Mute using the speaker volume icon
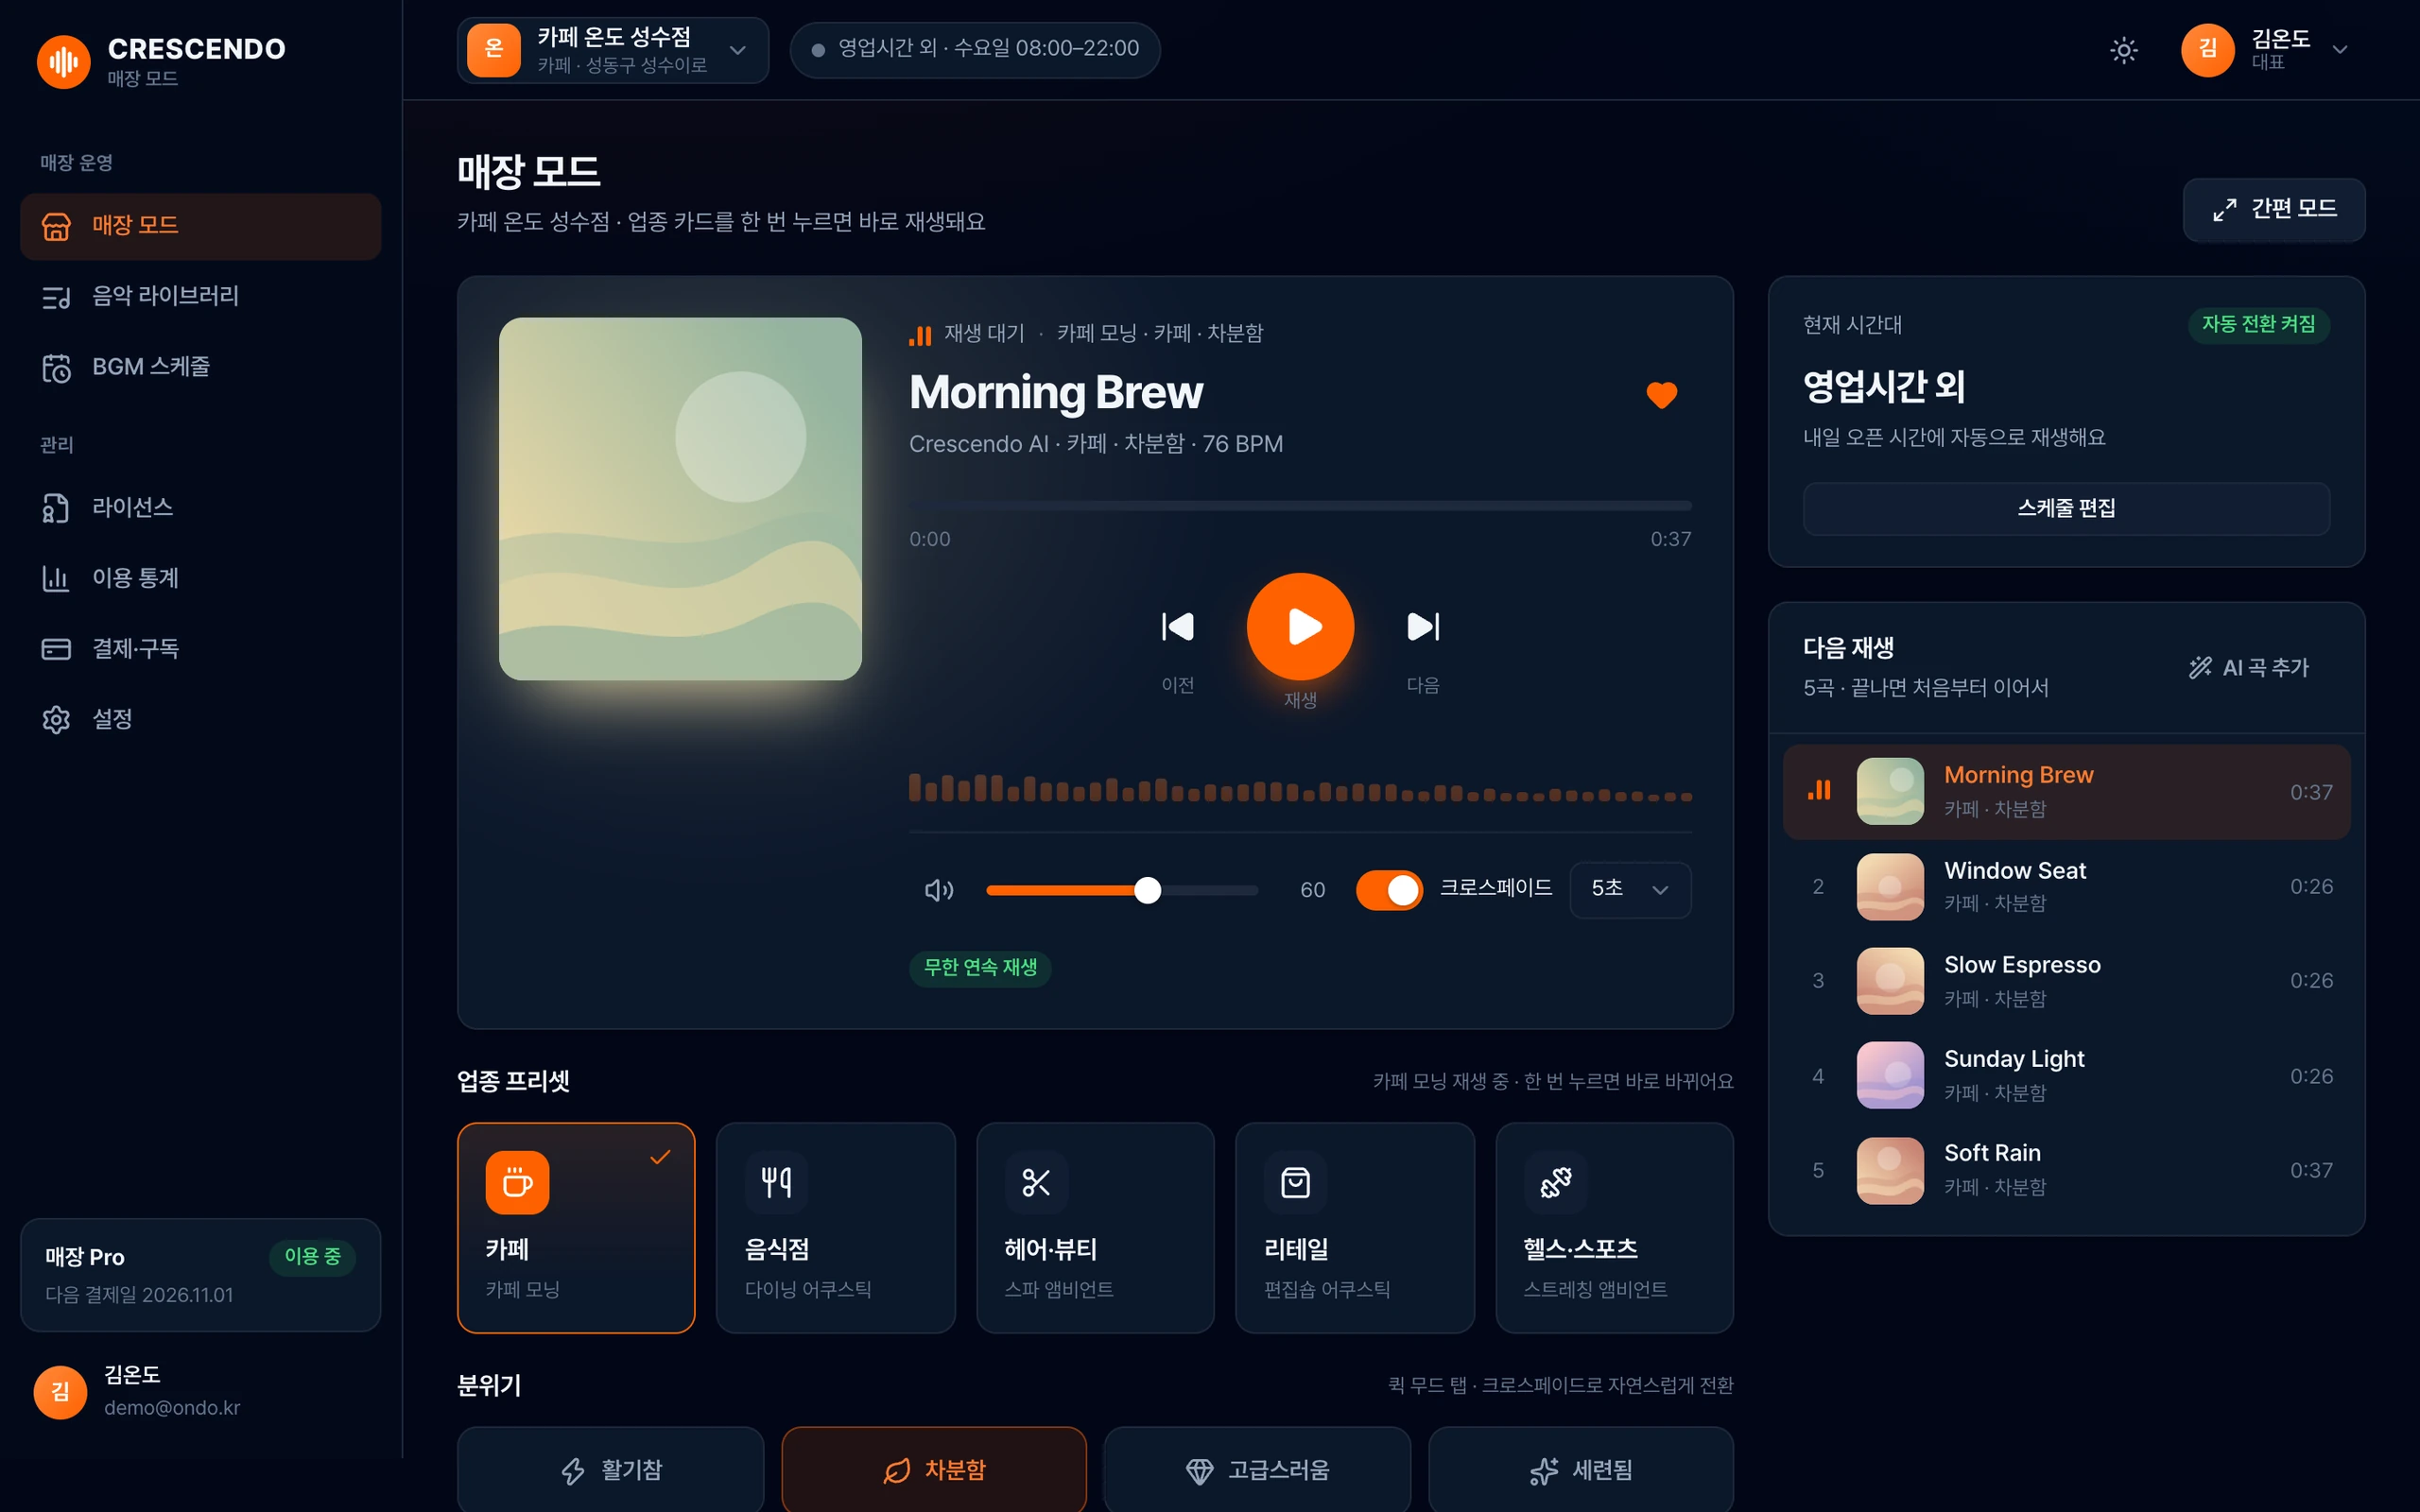Image resolution: width=2420 pixels, height=1512 pixels. click(x=938, y=890)
